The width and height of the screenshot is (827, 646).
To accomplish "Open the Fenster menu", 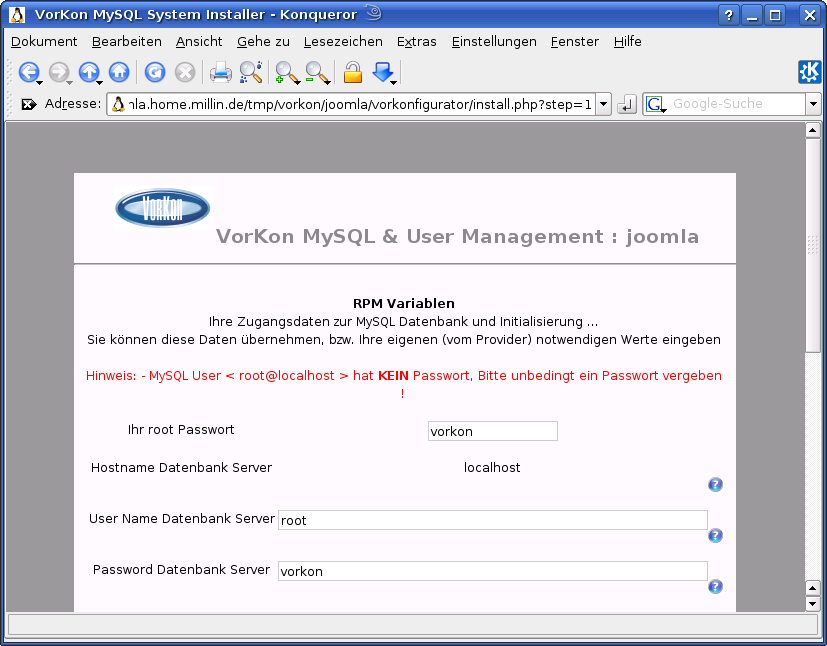I will point(574,42).
